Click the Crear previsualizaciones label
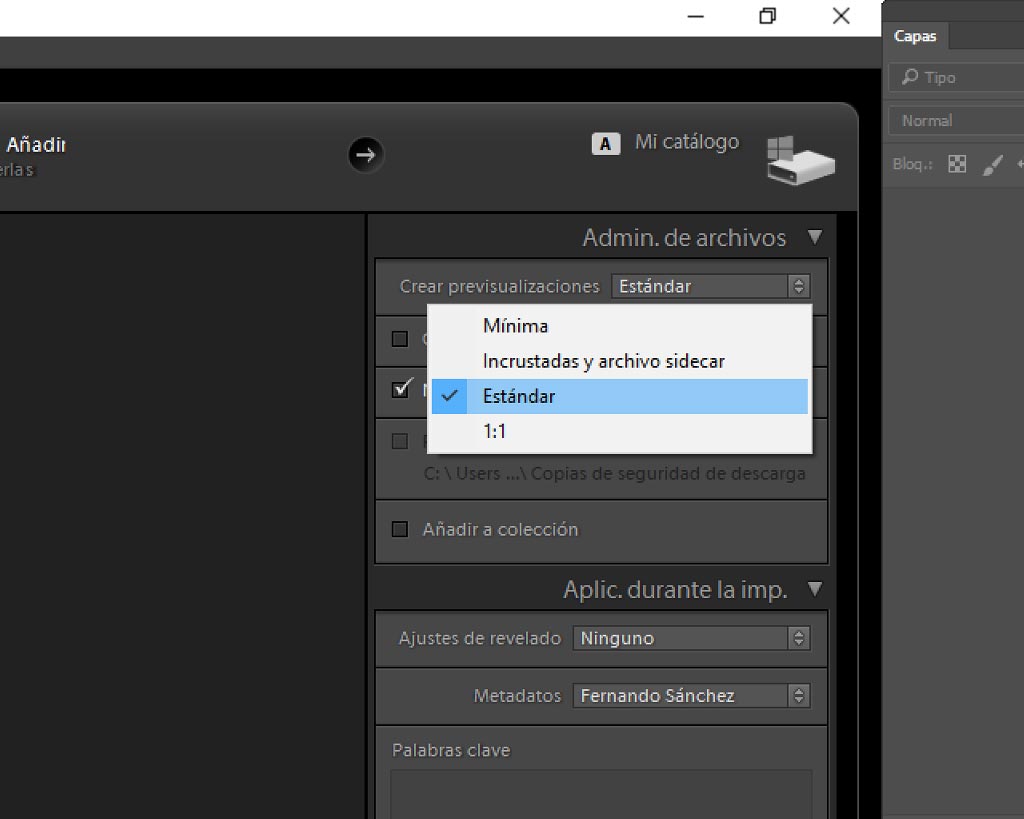This screenshot has height=819, width=1024. point(500,286)
